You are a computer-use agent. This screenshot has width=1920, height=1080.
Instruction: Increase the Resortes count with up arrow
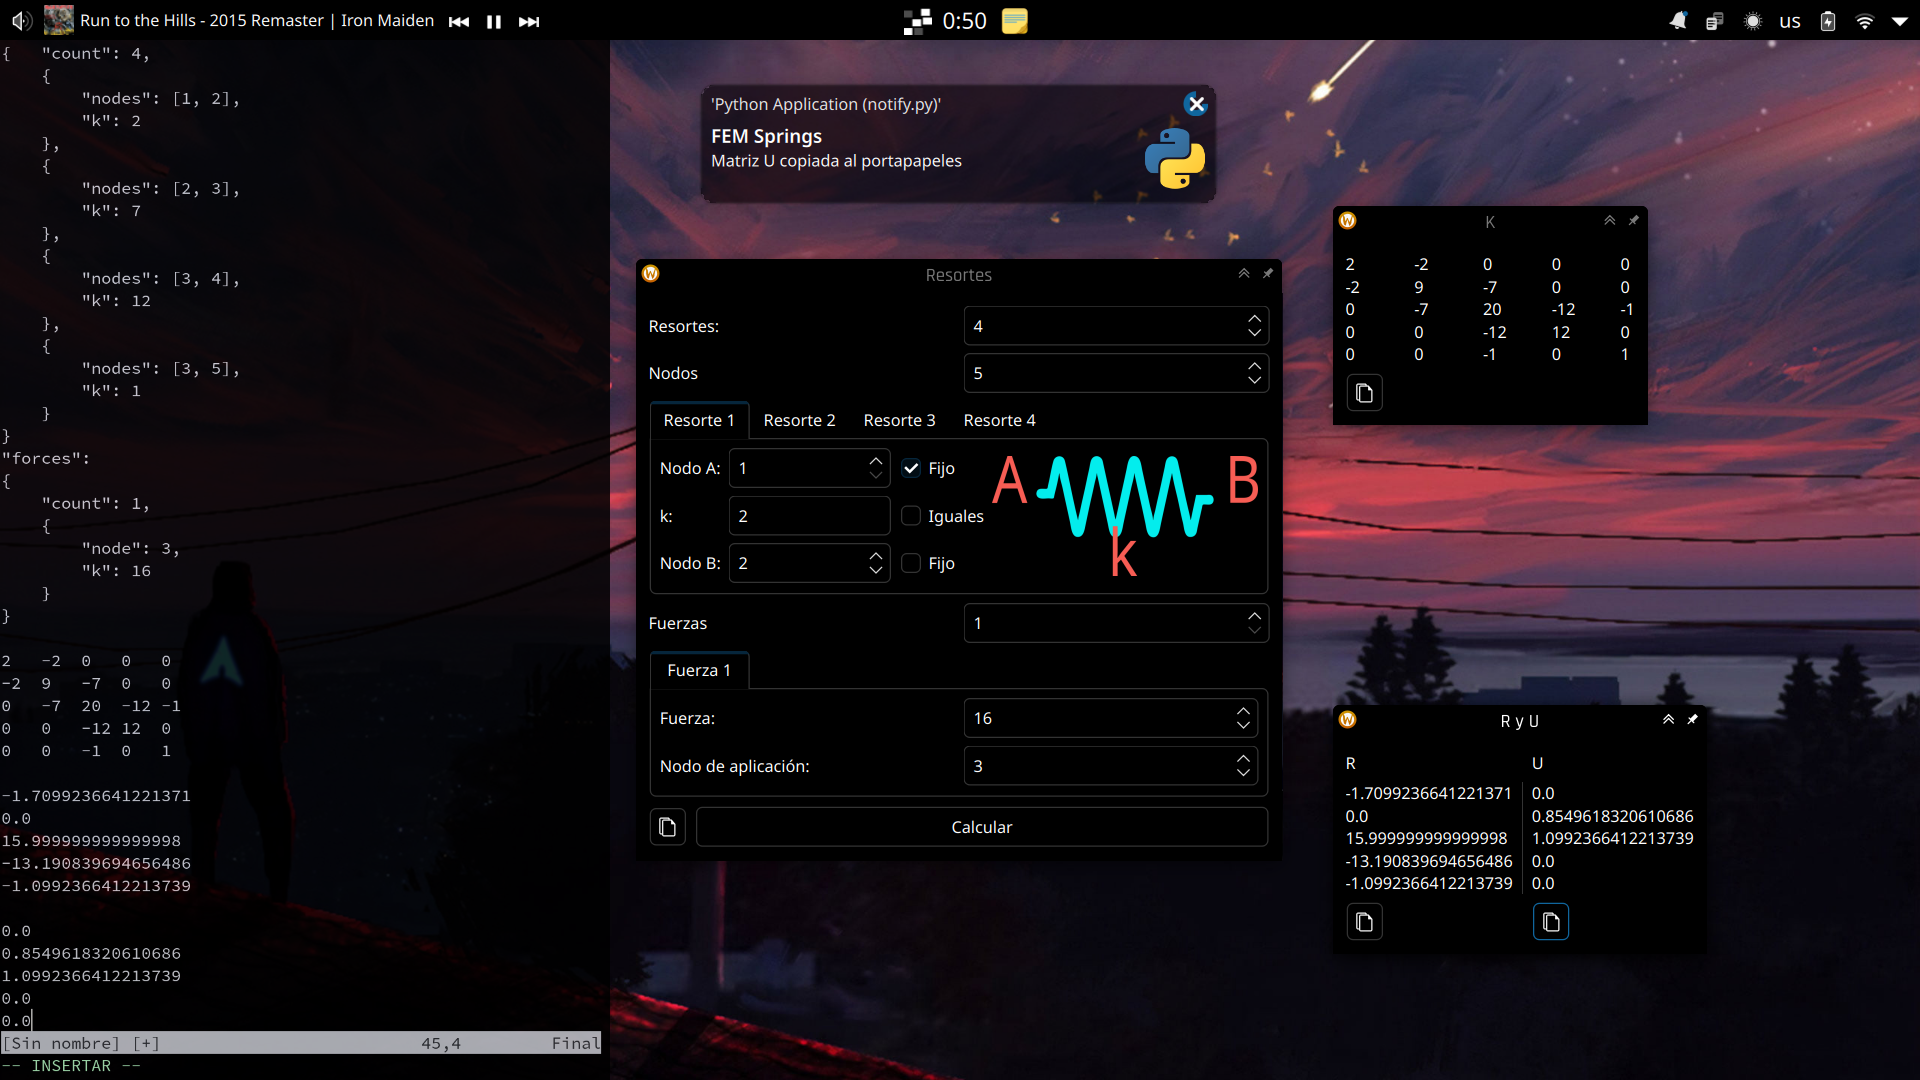(1254, 319)
